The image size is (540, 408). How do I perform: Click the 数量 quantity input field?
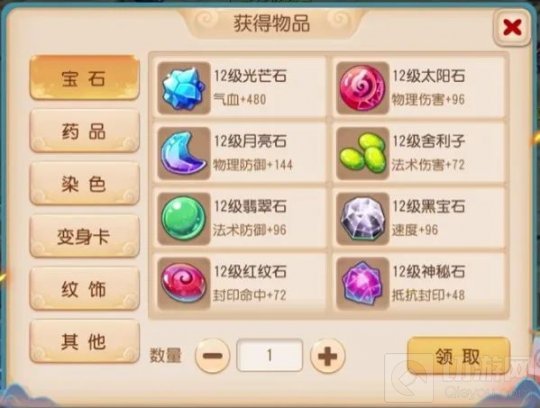point(270,355)
